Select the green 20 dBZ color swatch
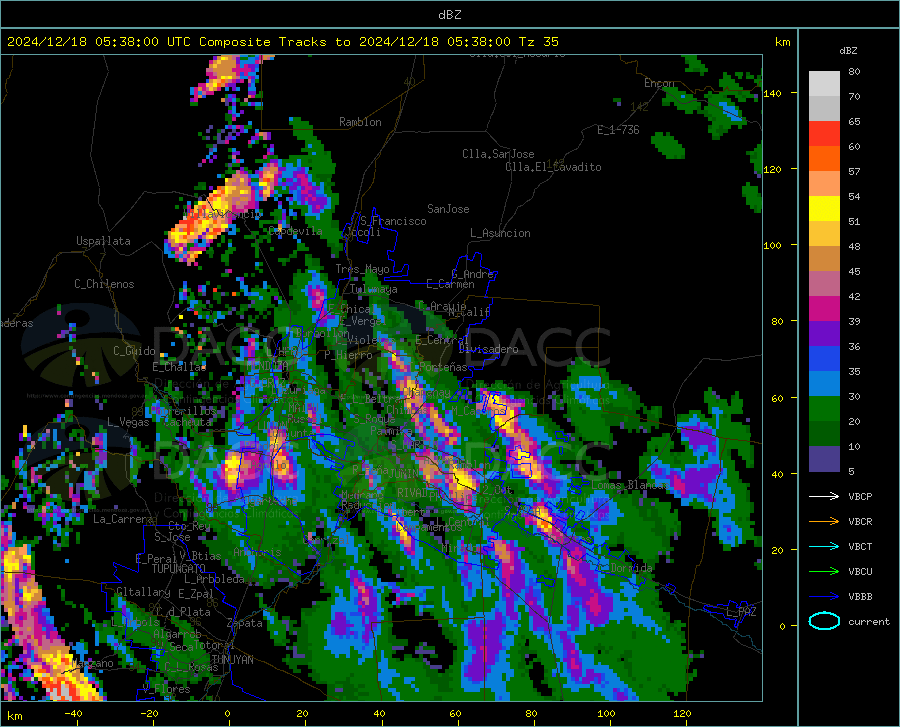Image resolution: width=900 pixels, height=727 pixels. [x=824, y=409]
